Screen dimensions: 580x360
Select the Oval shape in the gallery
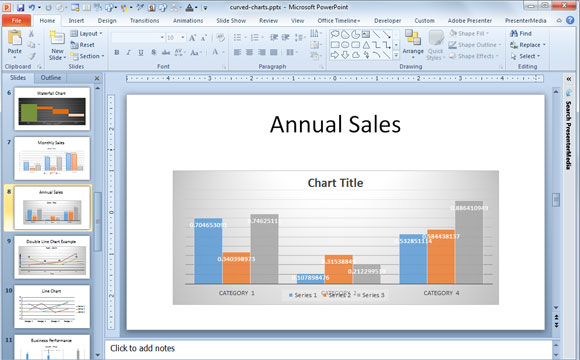tap(345, 45)
